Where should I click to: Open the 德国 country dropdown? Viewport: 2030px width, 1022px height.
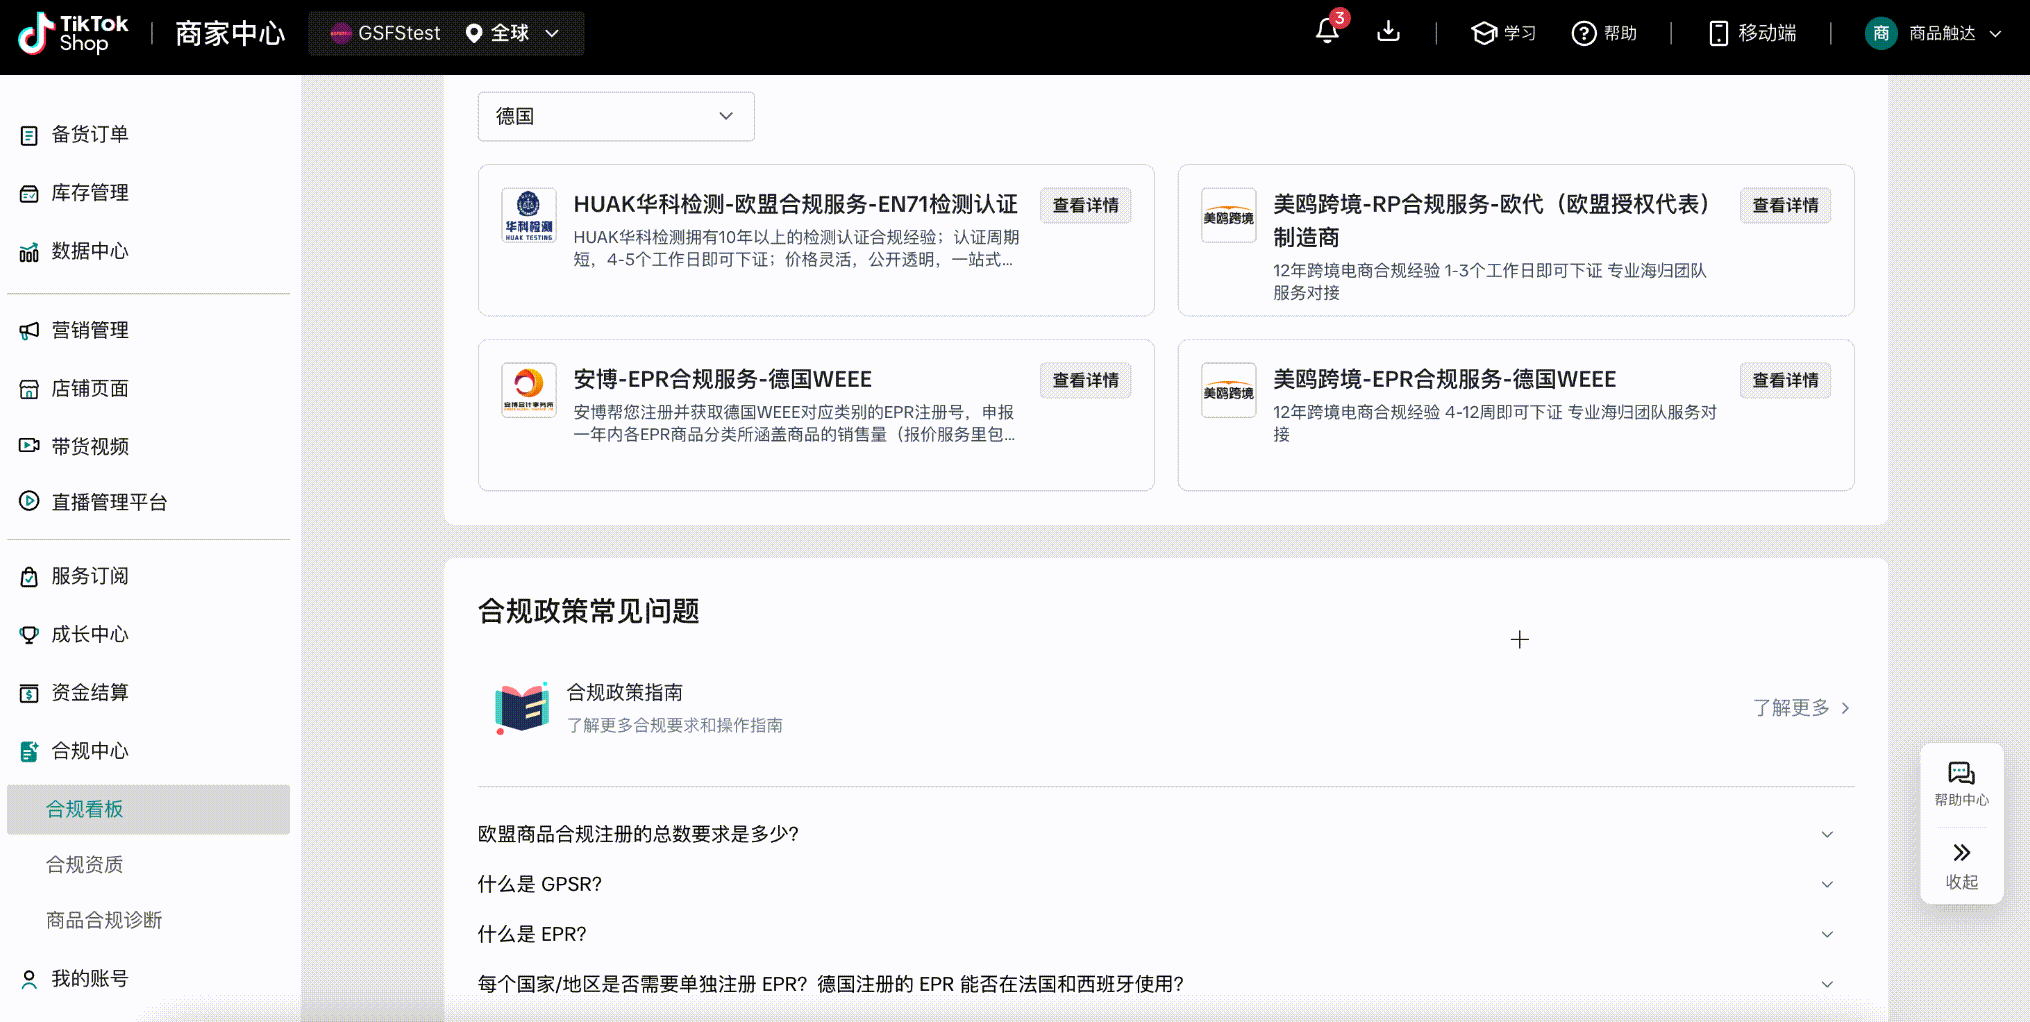[x=615, y=116]
